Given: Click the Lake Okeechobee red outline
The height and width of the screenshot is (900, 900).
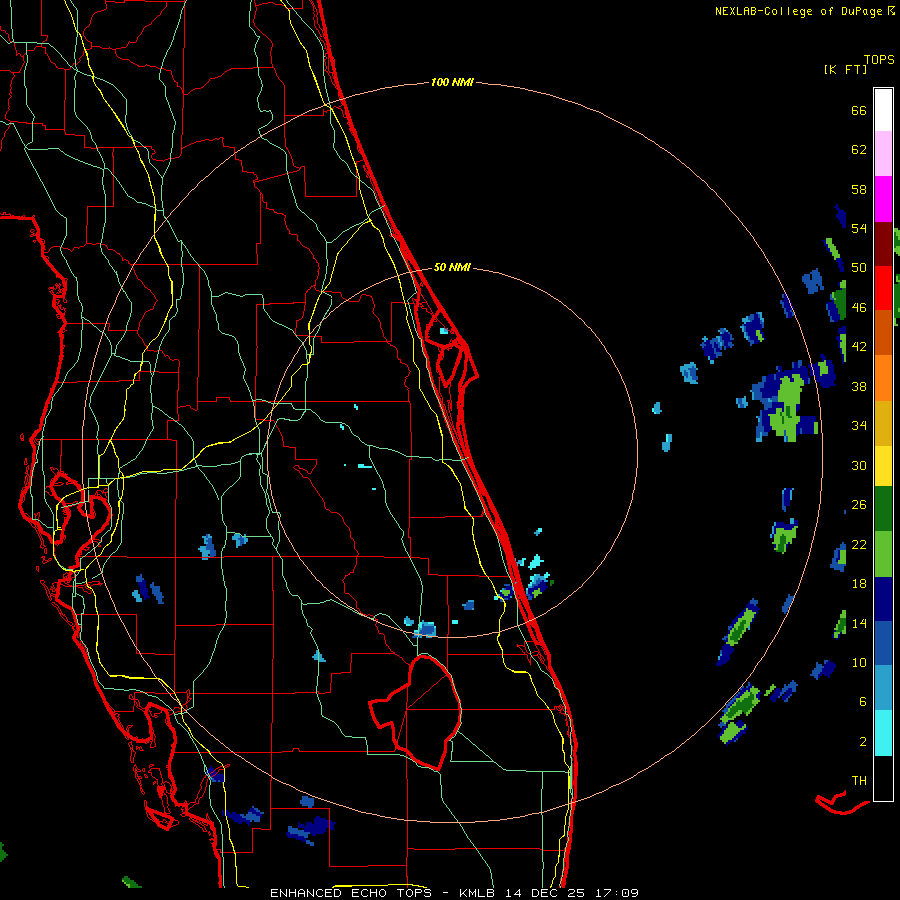Looking at the screenshot, I should point(417,712).
